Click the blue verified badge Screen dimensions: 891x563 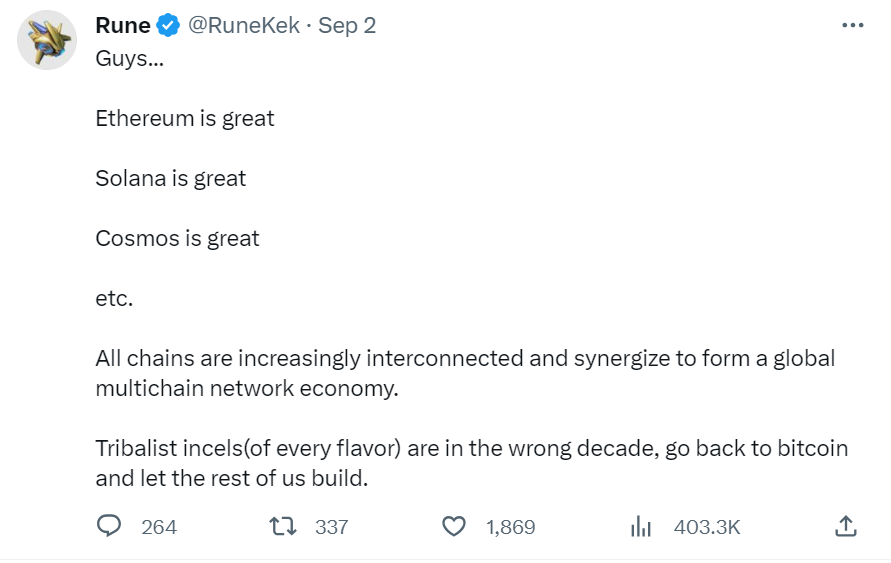tap(168, 27)
